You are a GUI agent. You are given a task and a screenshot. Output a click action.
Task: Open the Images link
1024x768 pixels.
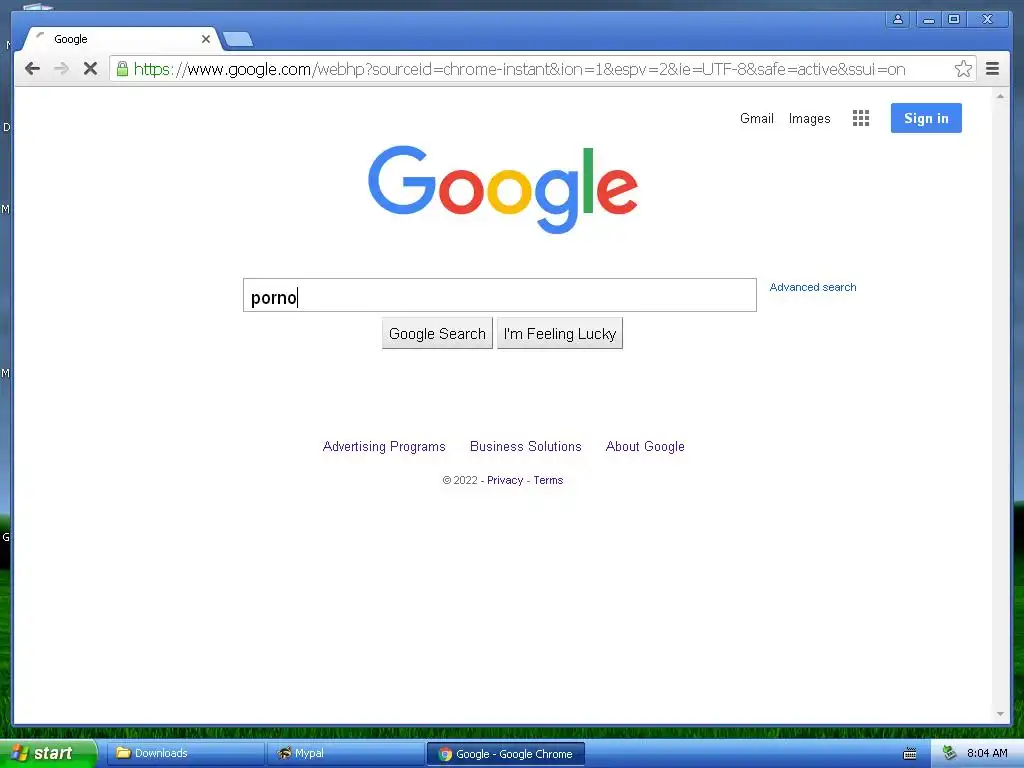click(809, 119)
